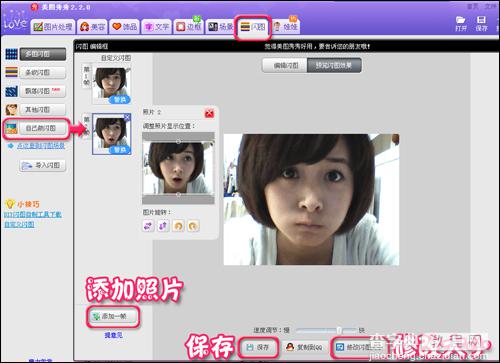Select the dark button next to the grid icon

43,54
